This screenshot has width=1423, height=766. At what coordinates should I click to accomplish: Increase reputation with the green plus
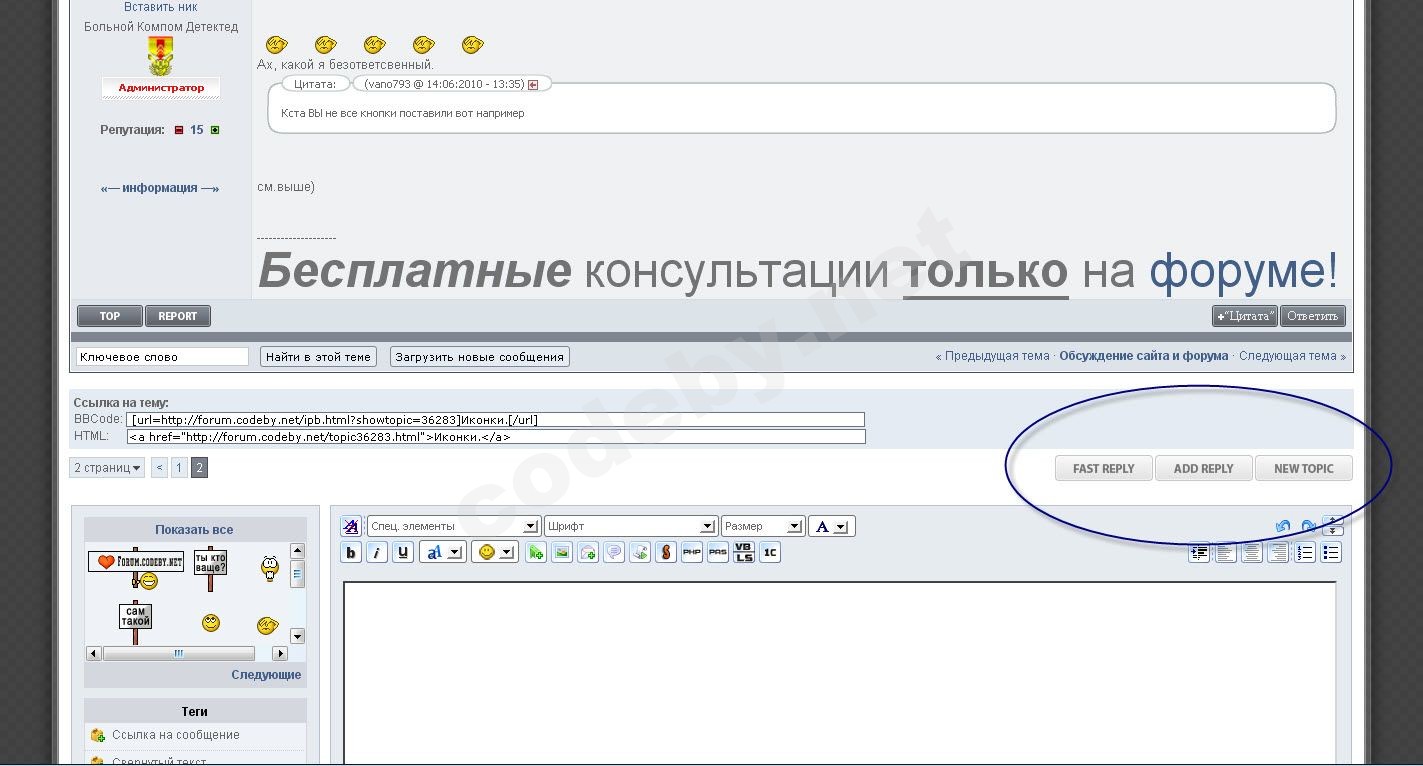pos(215,130)
